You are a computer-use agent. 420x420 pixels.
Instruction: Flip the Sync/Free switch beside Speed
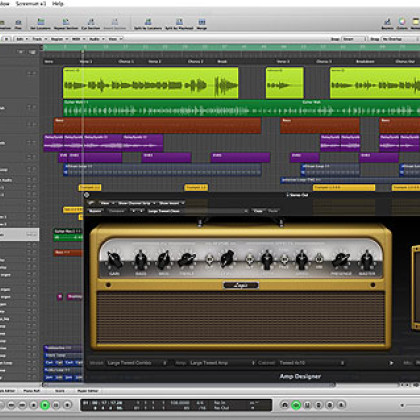click(x=319, y=259)
